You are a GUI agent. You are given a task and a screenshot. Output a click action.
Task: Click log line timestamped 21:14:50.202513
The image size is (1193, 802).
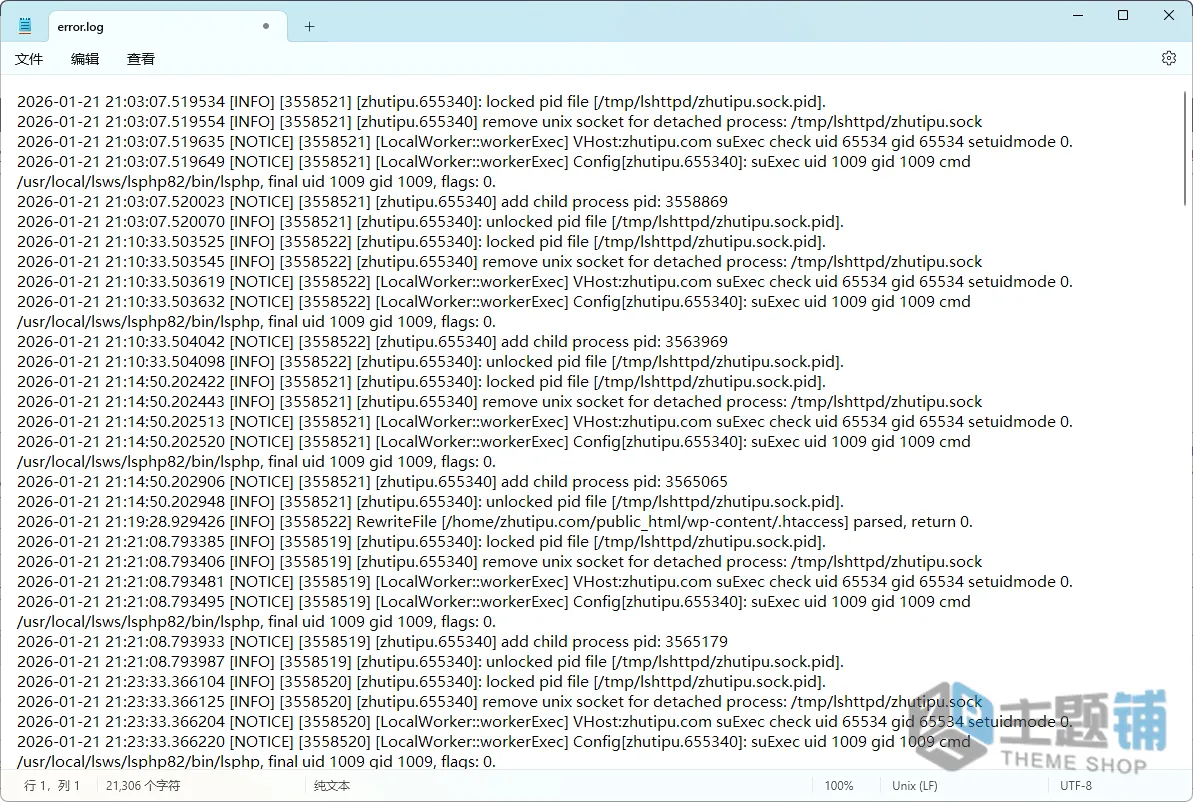tap(545, 422)
